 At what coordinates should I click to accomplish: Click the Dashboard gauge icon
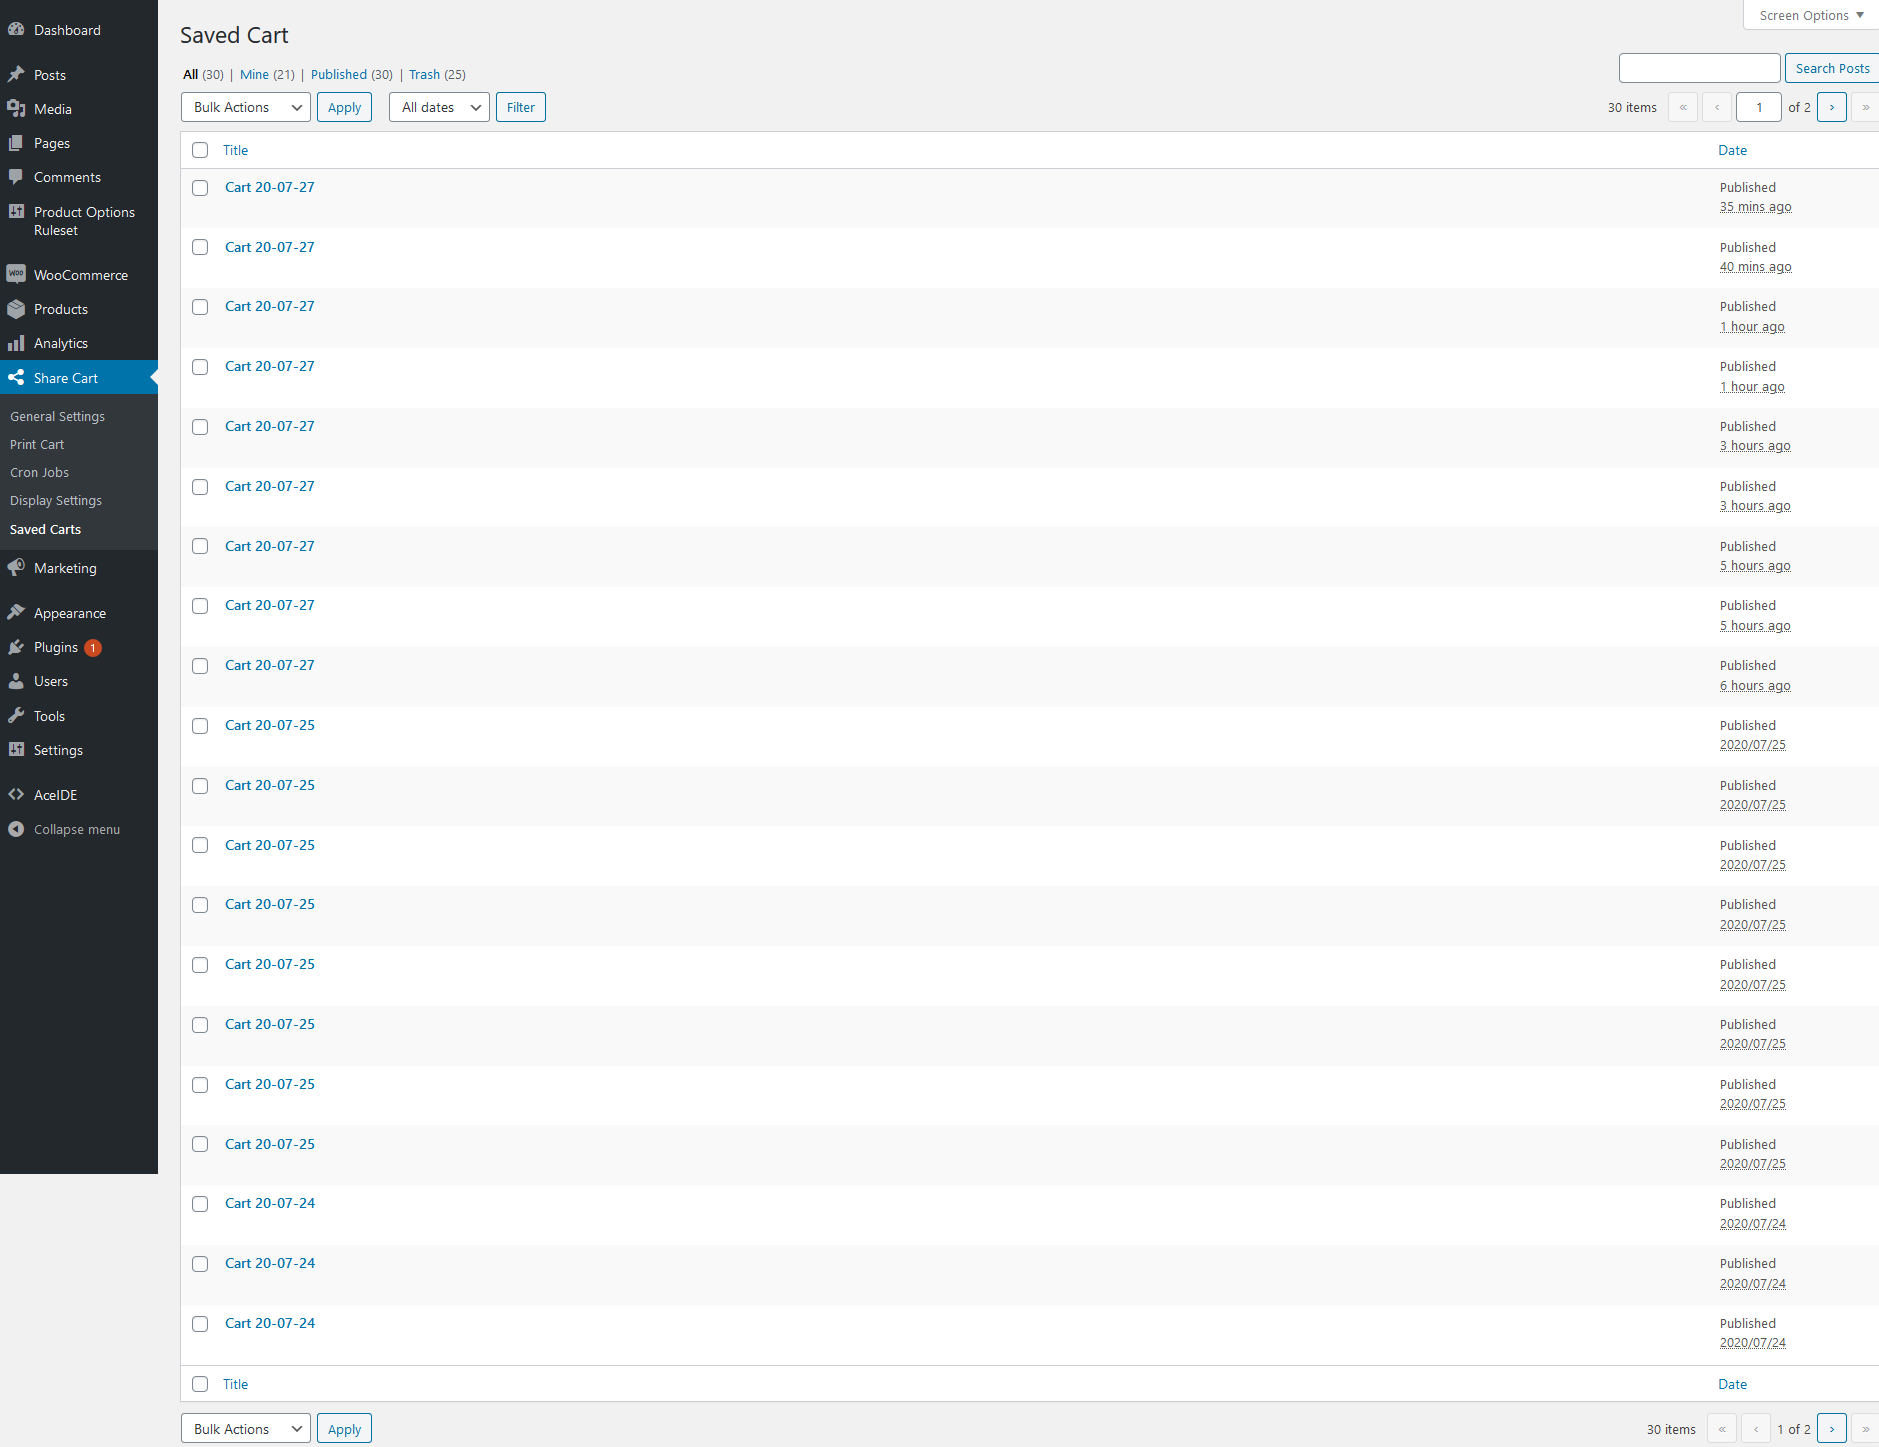click(16, 30)
